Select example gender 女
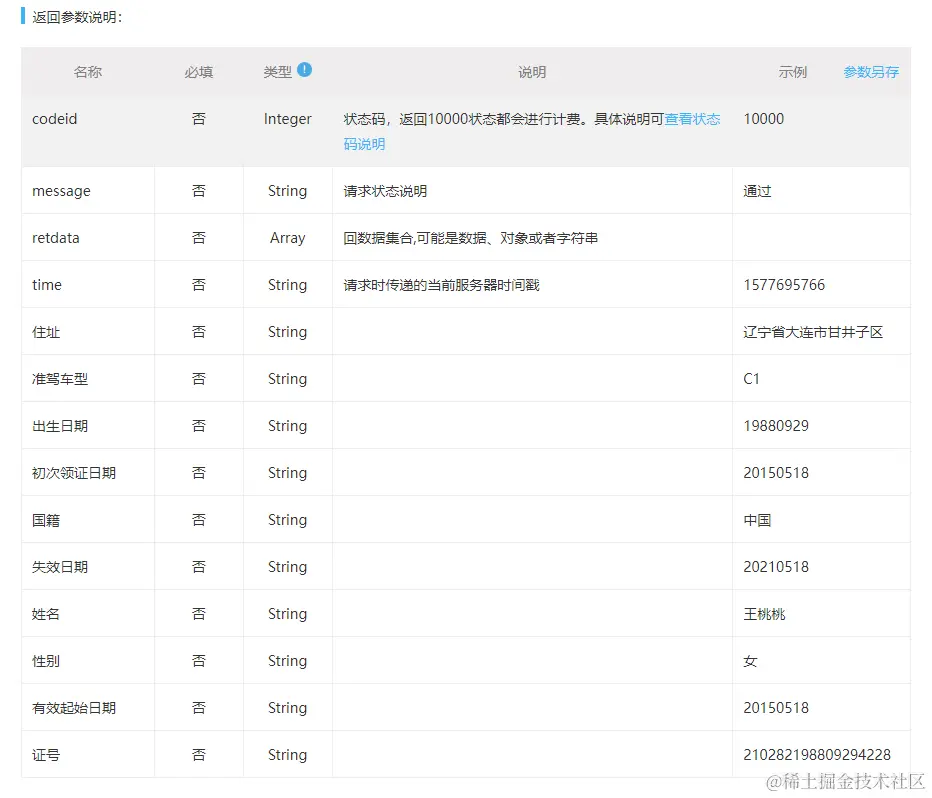Viewport: 932px width, 798px height. 750,661
